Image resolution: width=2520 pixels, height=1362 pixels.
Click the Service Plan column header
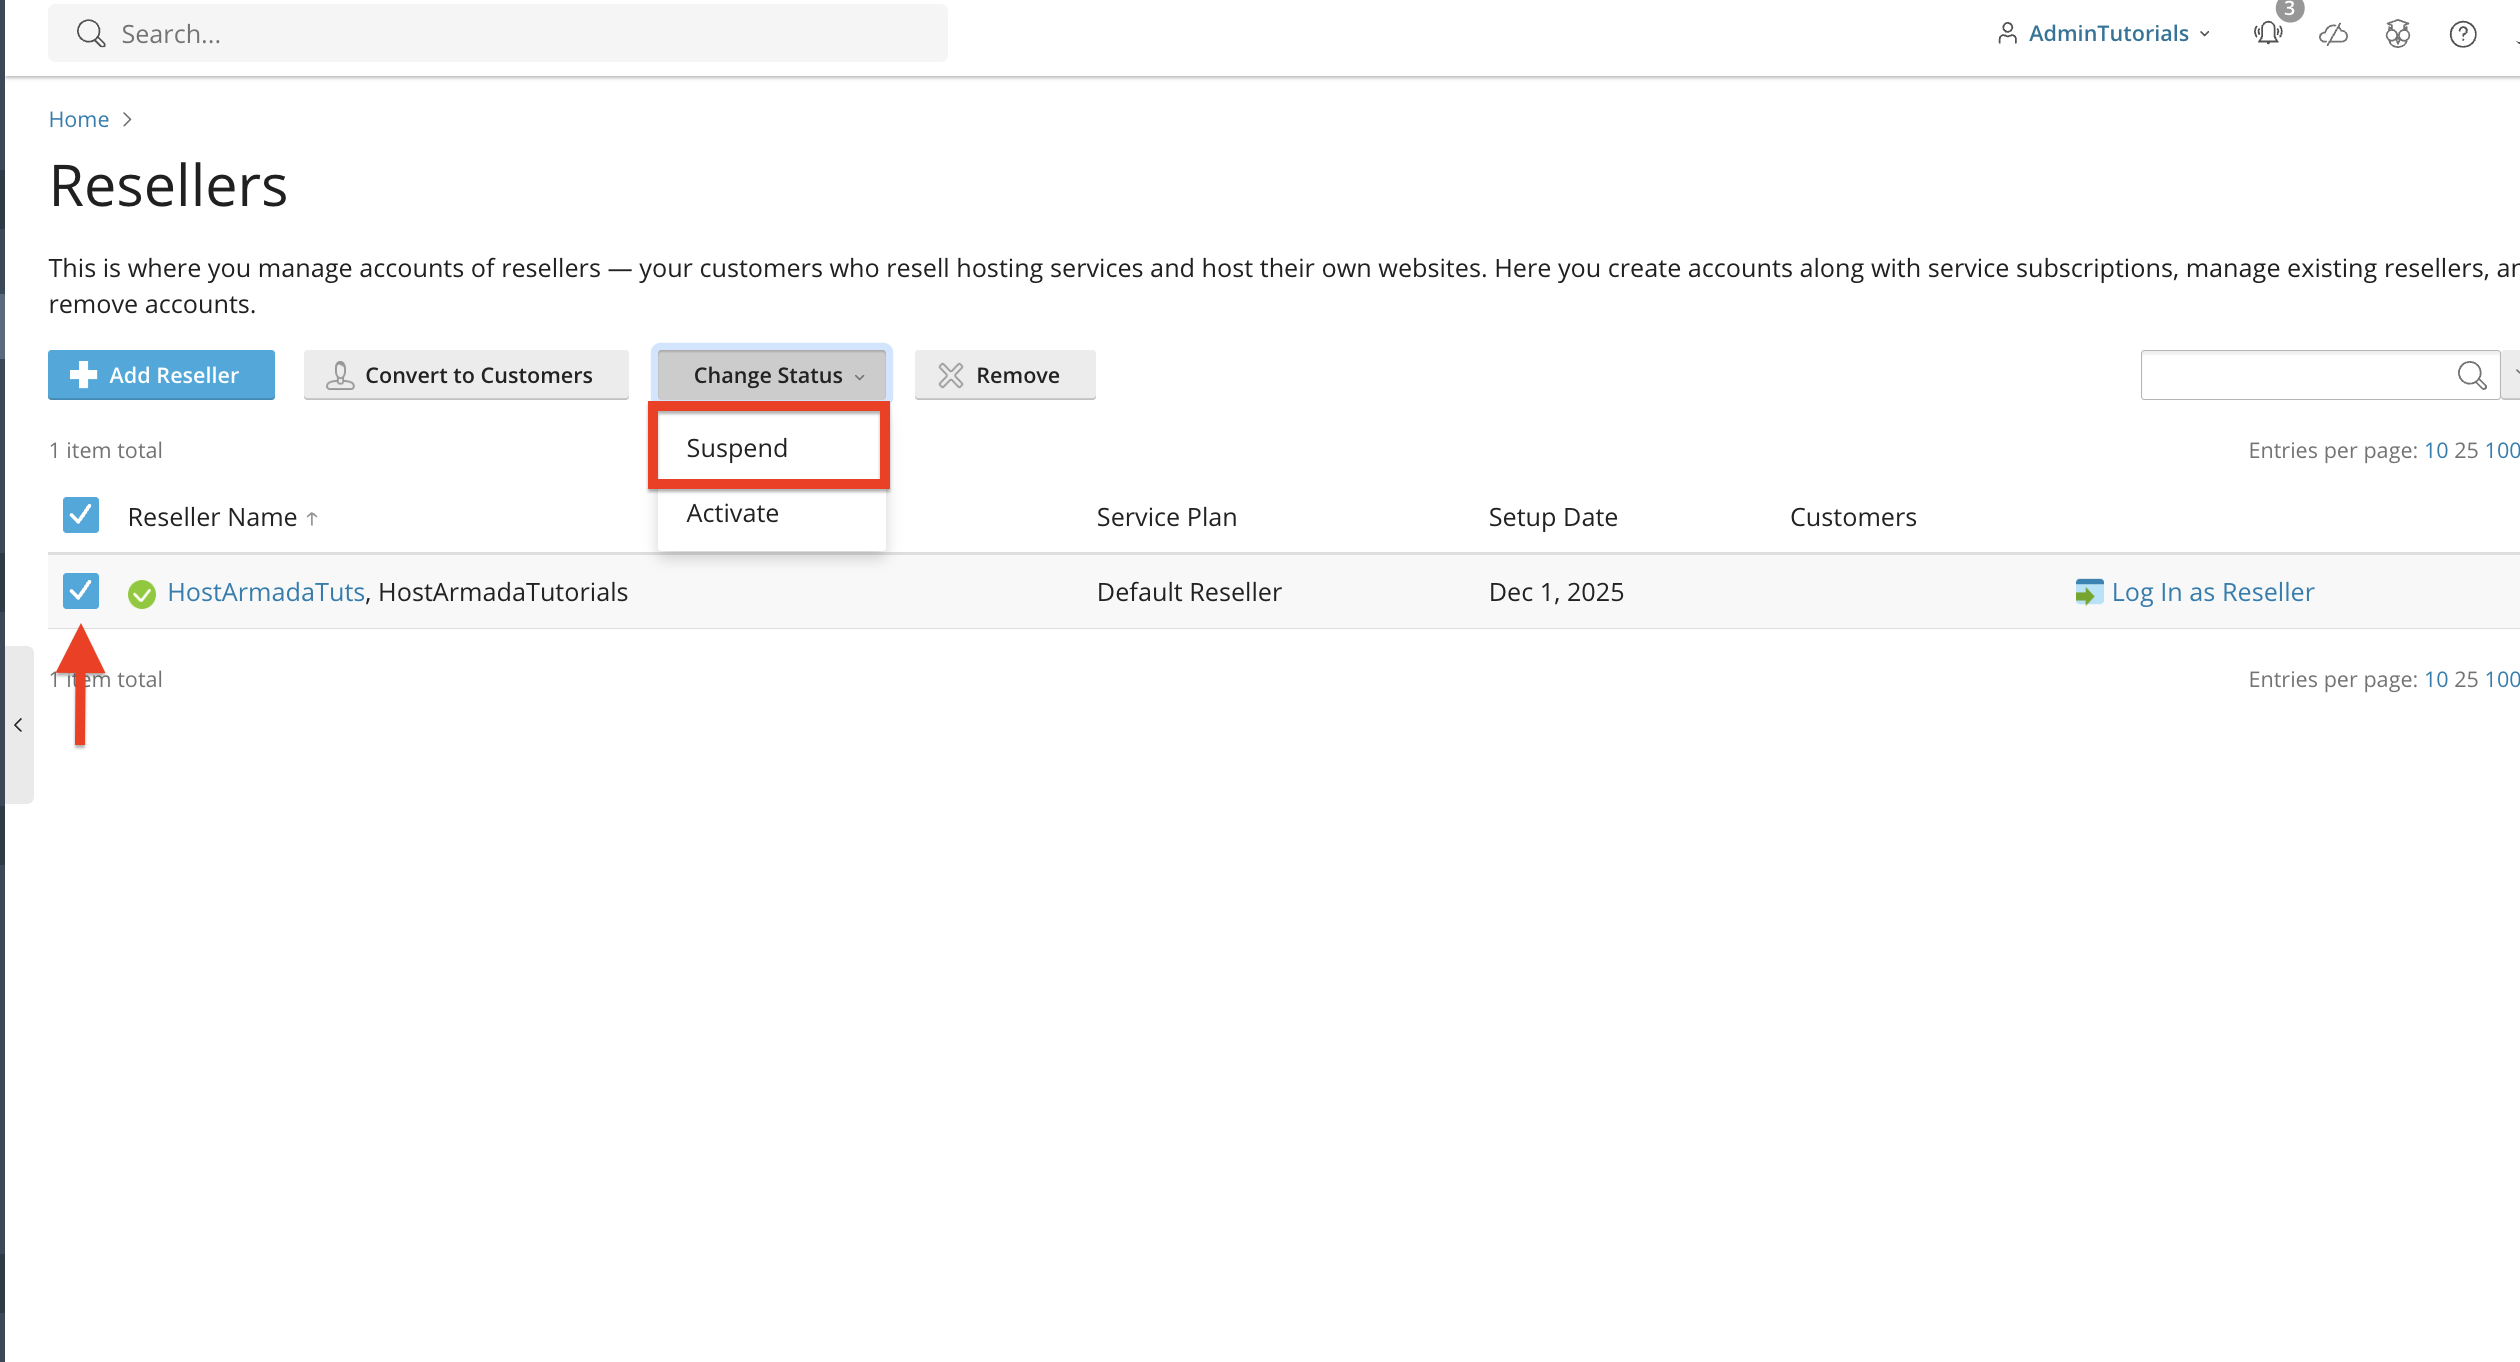(x=1166, y=517)
